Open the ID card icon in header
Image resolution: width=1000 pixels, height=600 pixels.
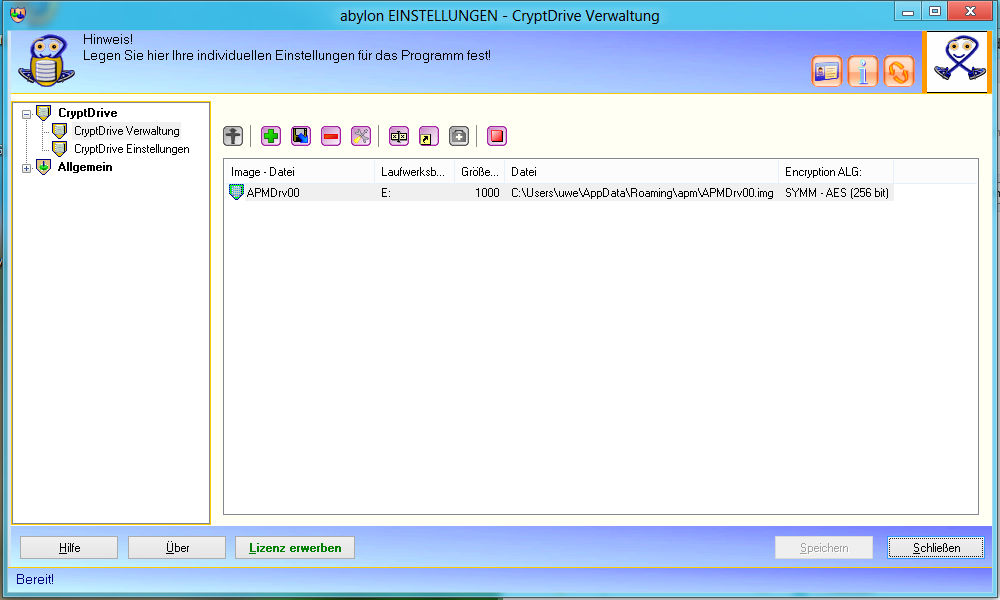[827, 71]
